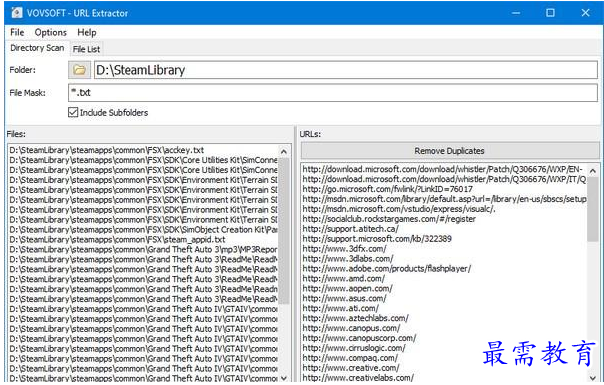Click the URLs list scrollbar thumb
The width and height of the screenshot is (604, 385).
tap(593, 208)
